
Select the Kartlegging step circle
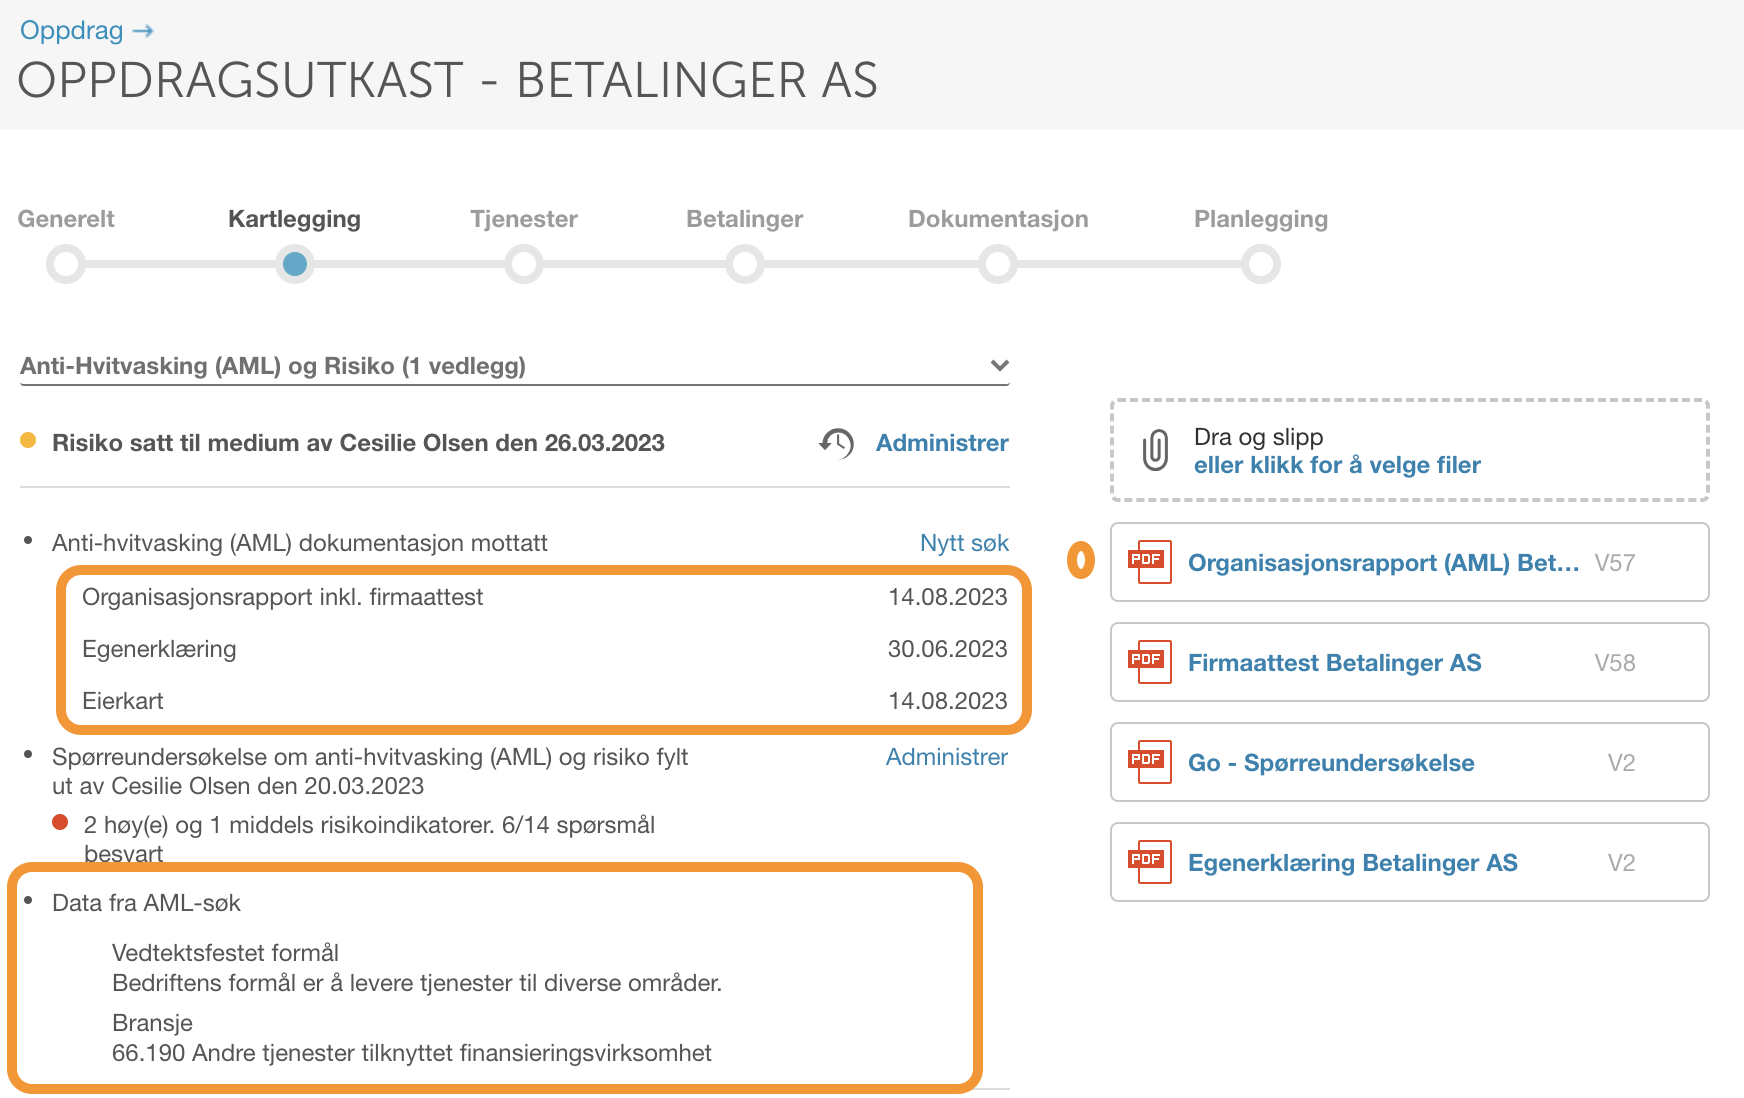click(295, 265)
